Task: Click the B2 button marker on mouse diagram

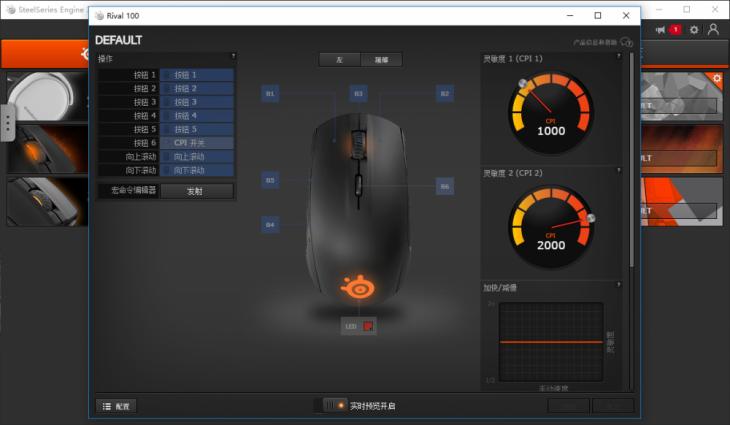Action: click(445, 94)
